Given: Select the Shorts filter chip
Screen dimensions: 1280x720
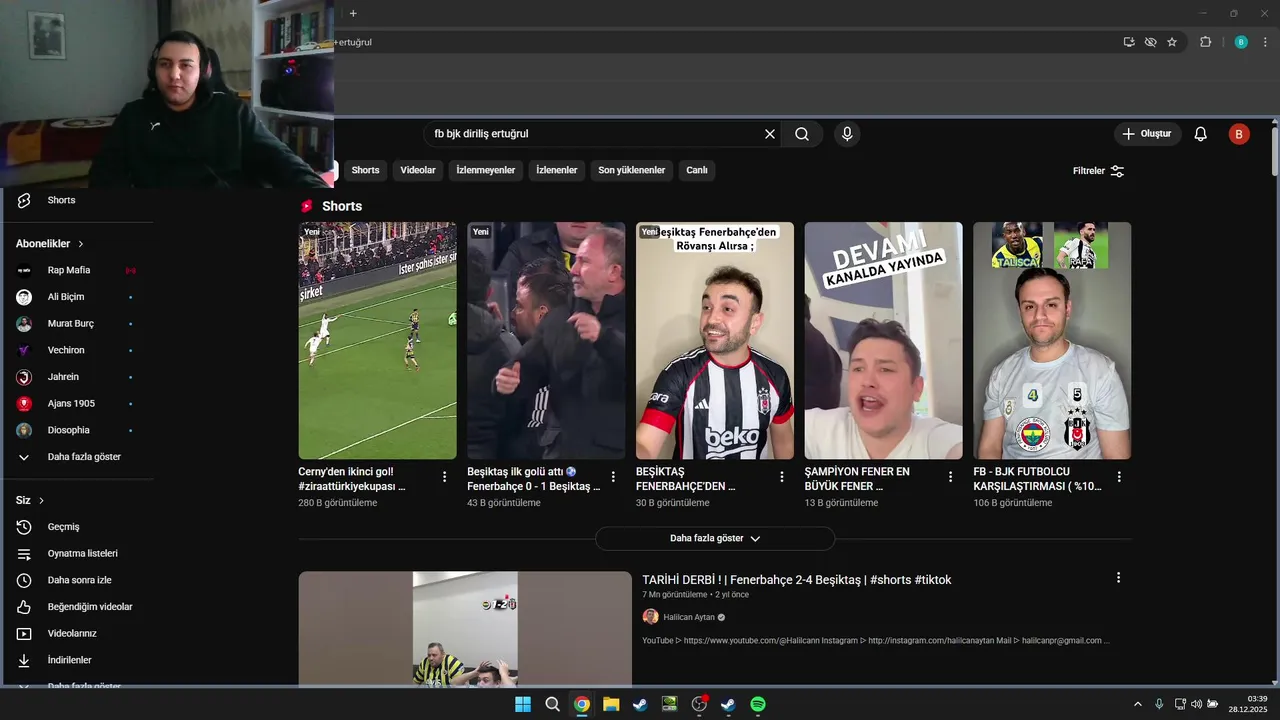Looking at the screenshot, I should click(365, 170).
